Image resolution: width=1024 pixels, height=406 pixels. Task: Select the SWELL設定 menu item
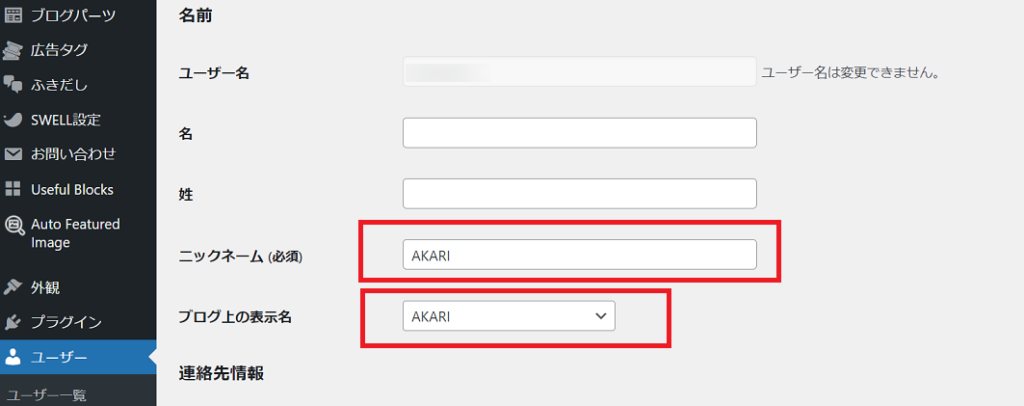pyautogui.click(x=66, y=119)
